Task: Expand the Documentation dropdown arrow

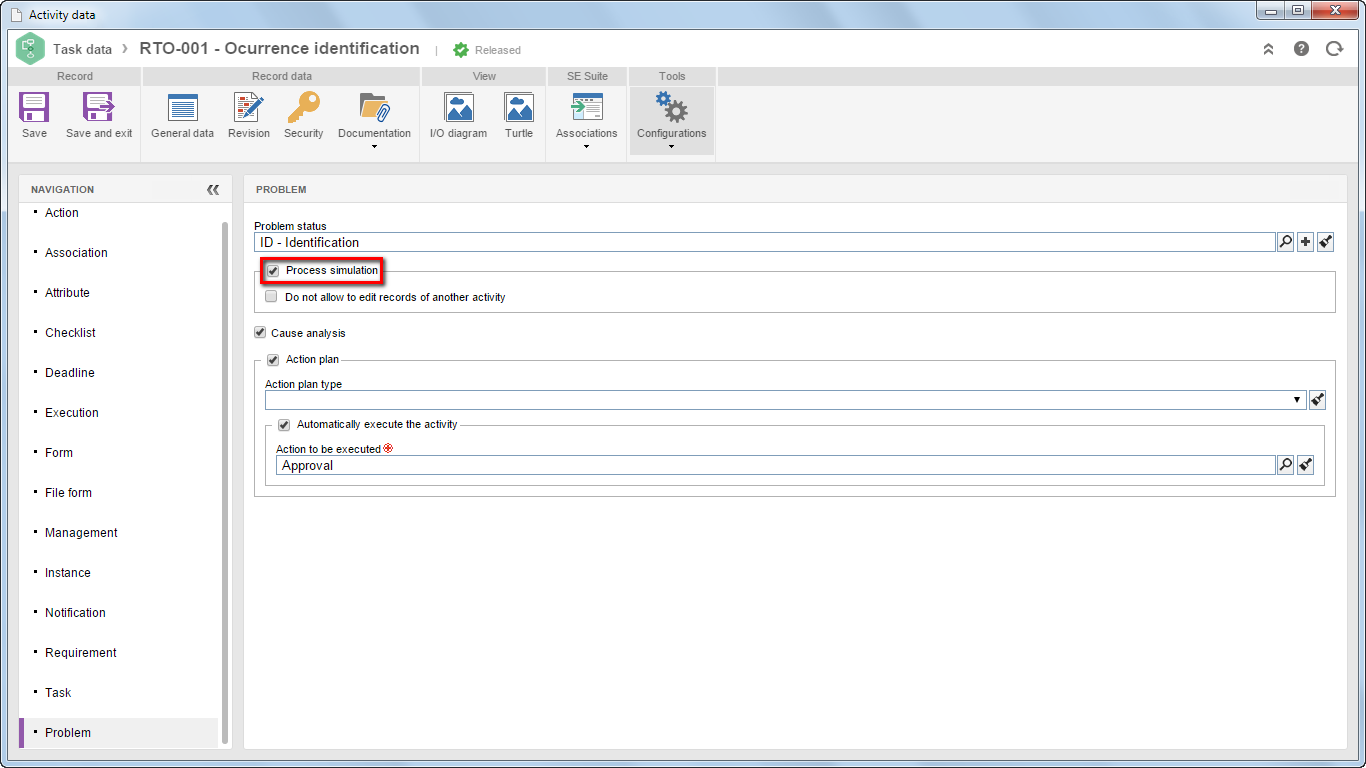Action: tap(374, 147)
